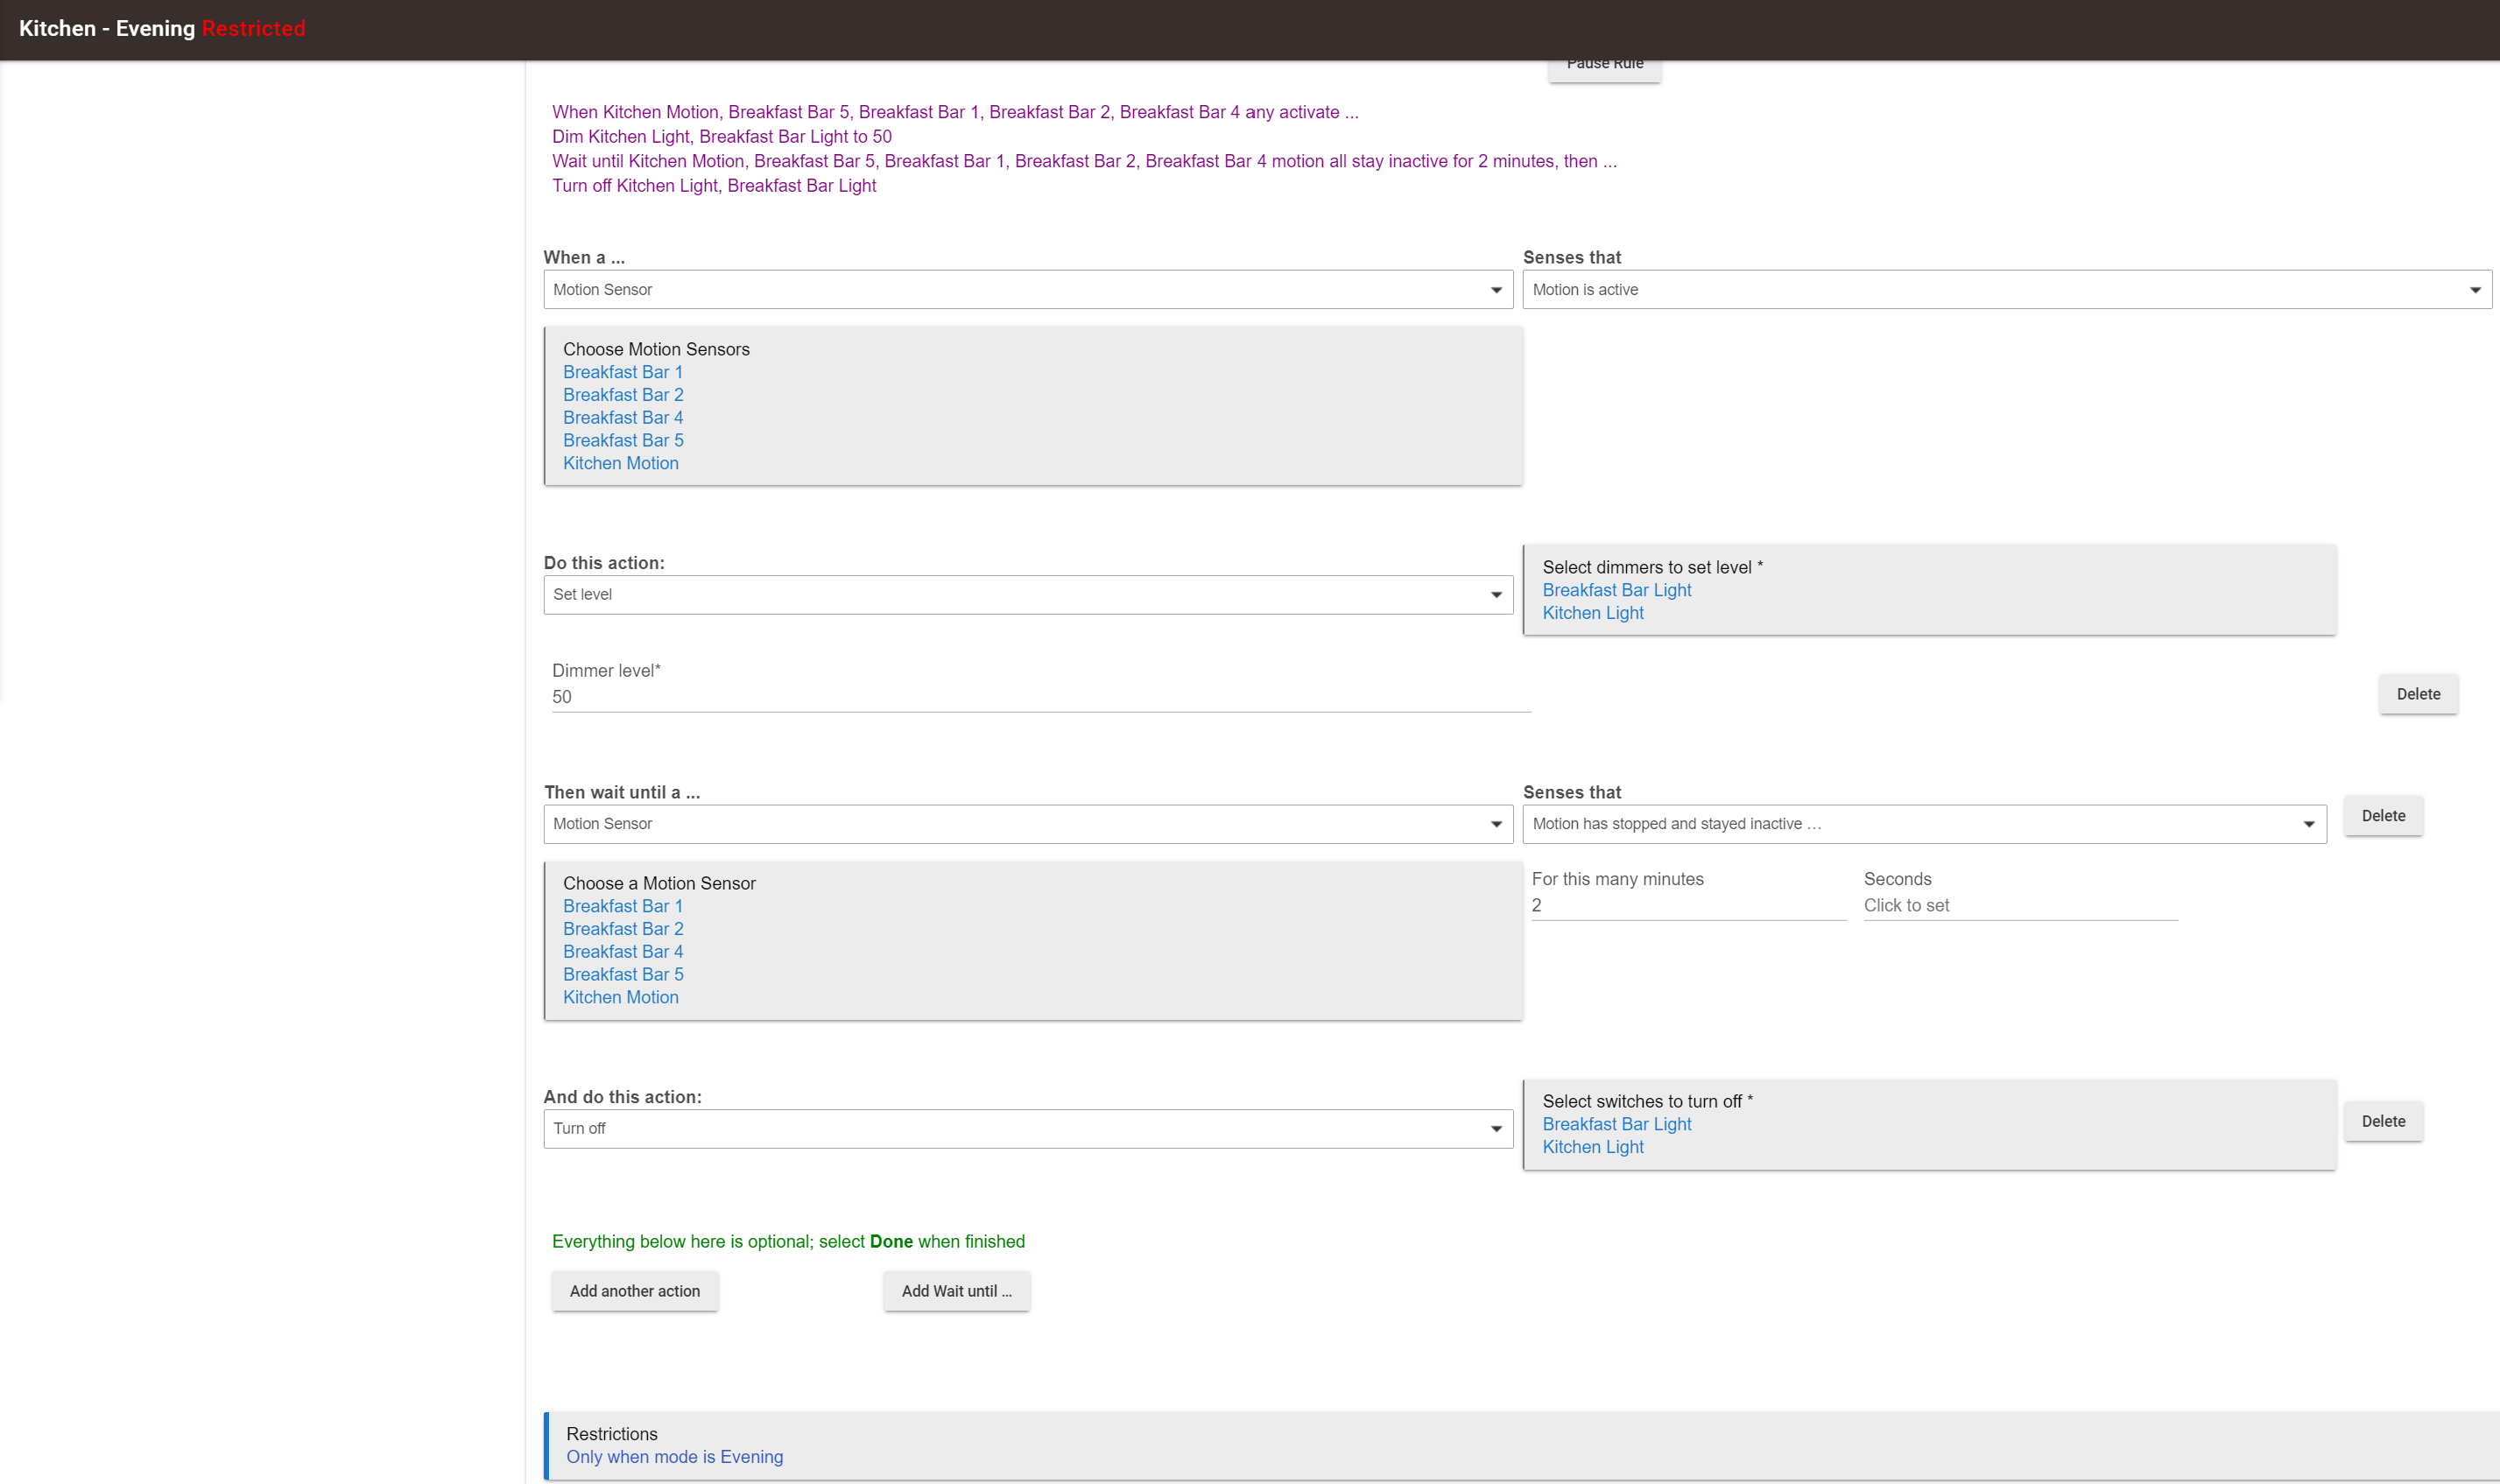
Task: Delete the Turn off action
Action: click(2383, 1121)
